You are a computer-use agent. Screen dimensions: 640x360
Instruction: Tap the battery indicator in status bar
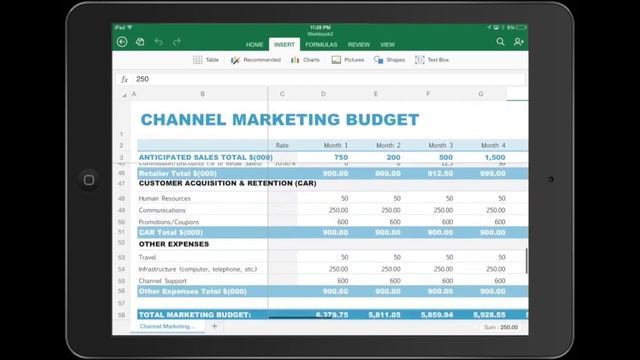[x=522, y=27]
